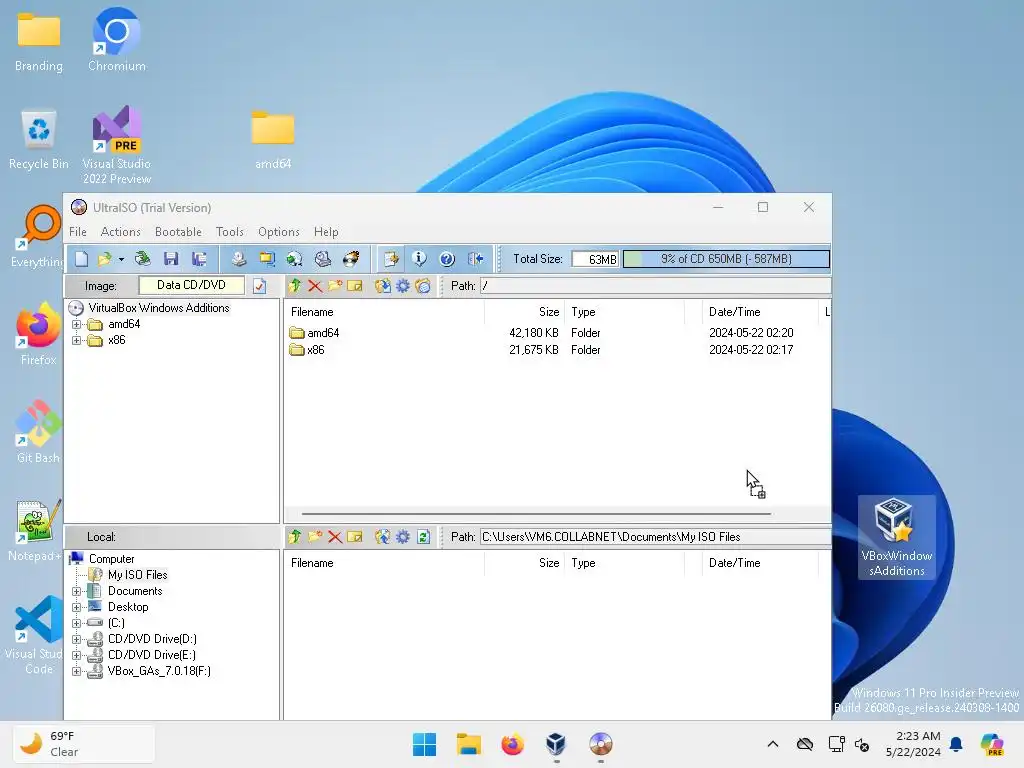
Task: Expand the x86 node in image tree
Action: [76, 340]
